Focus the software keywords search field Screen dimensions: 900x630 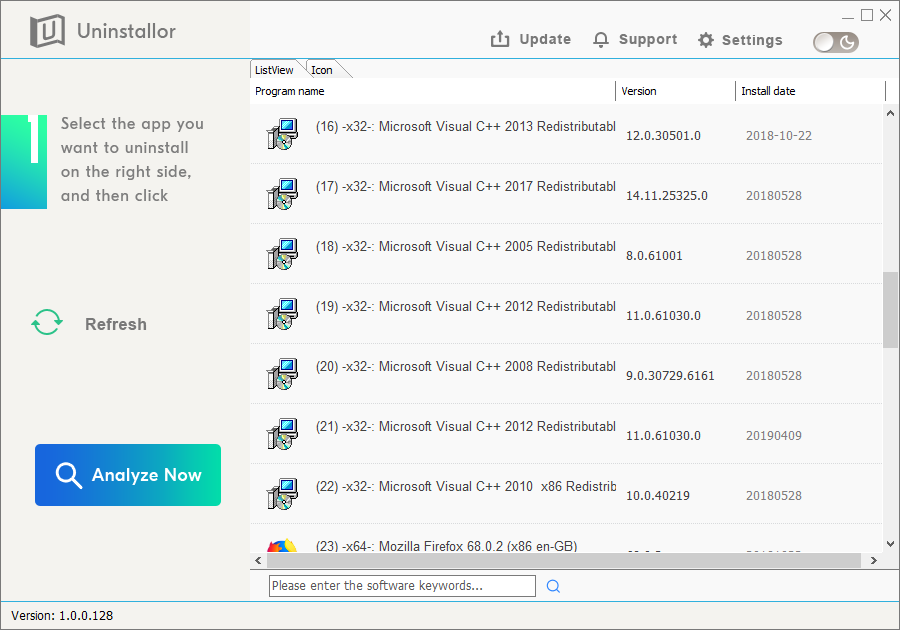(402, 586)
